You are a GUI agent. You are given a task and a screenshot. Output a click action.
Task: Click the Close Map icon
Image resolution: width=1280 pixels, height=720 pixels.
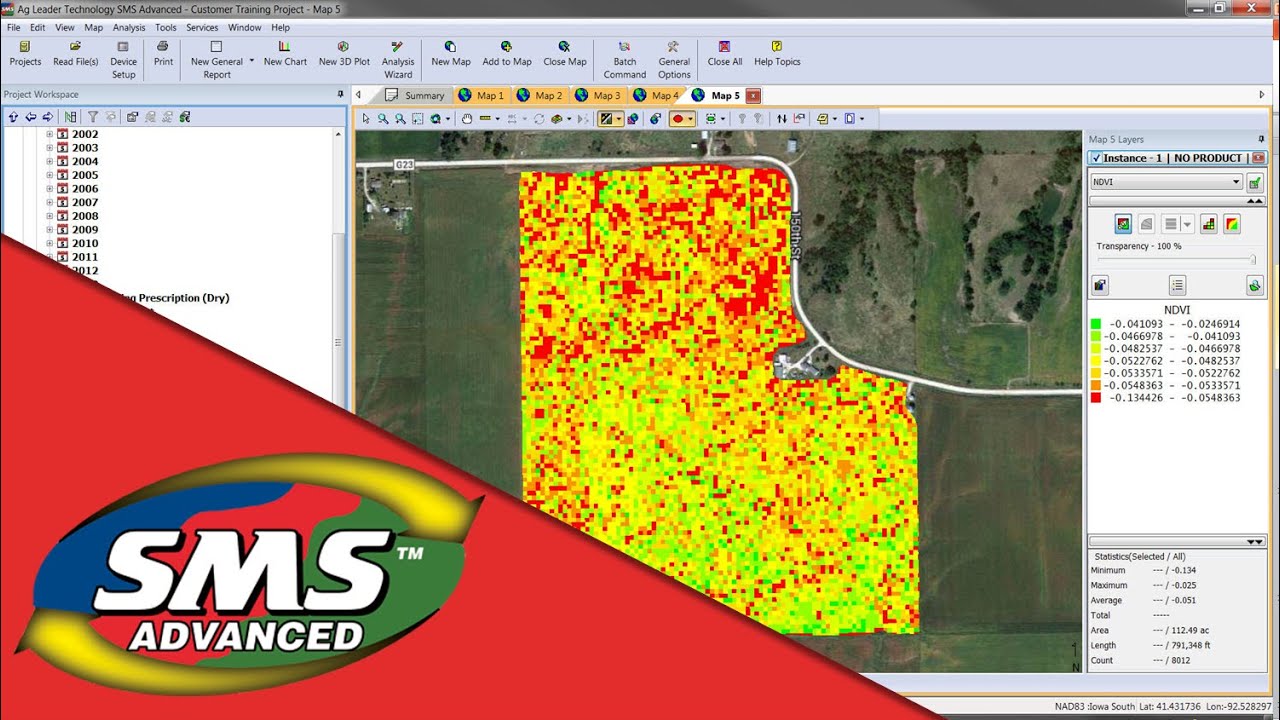565,46
